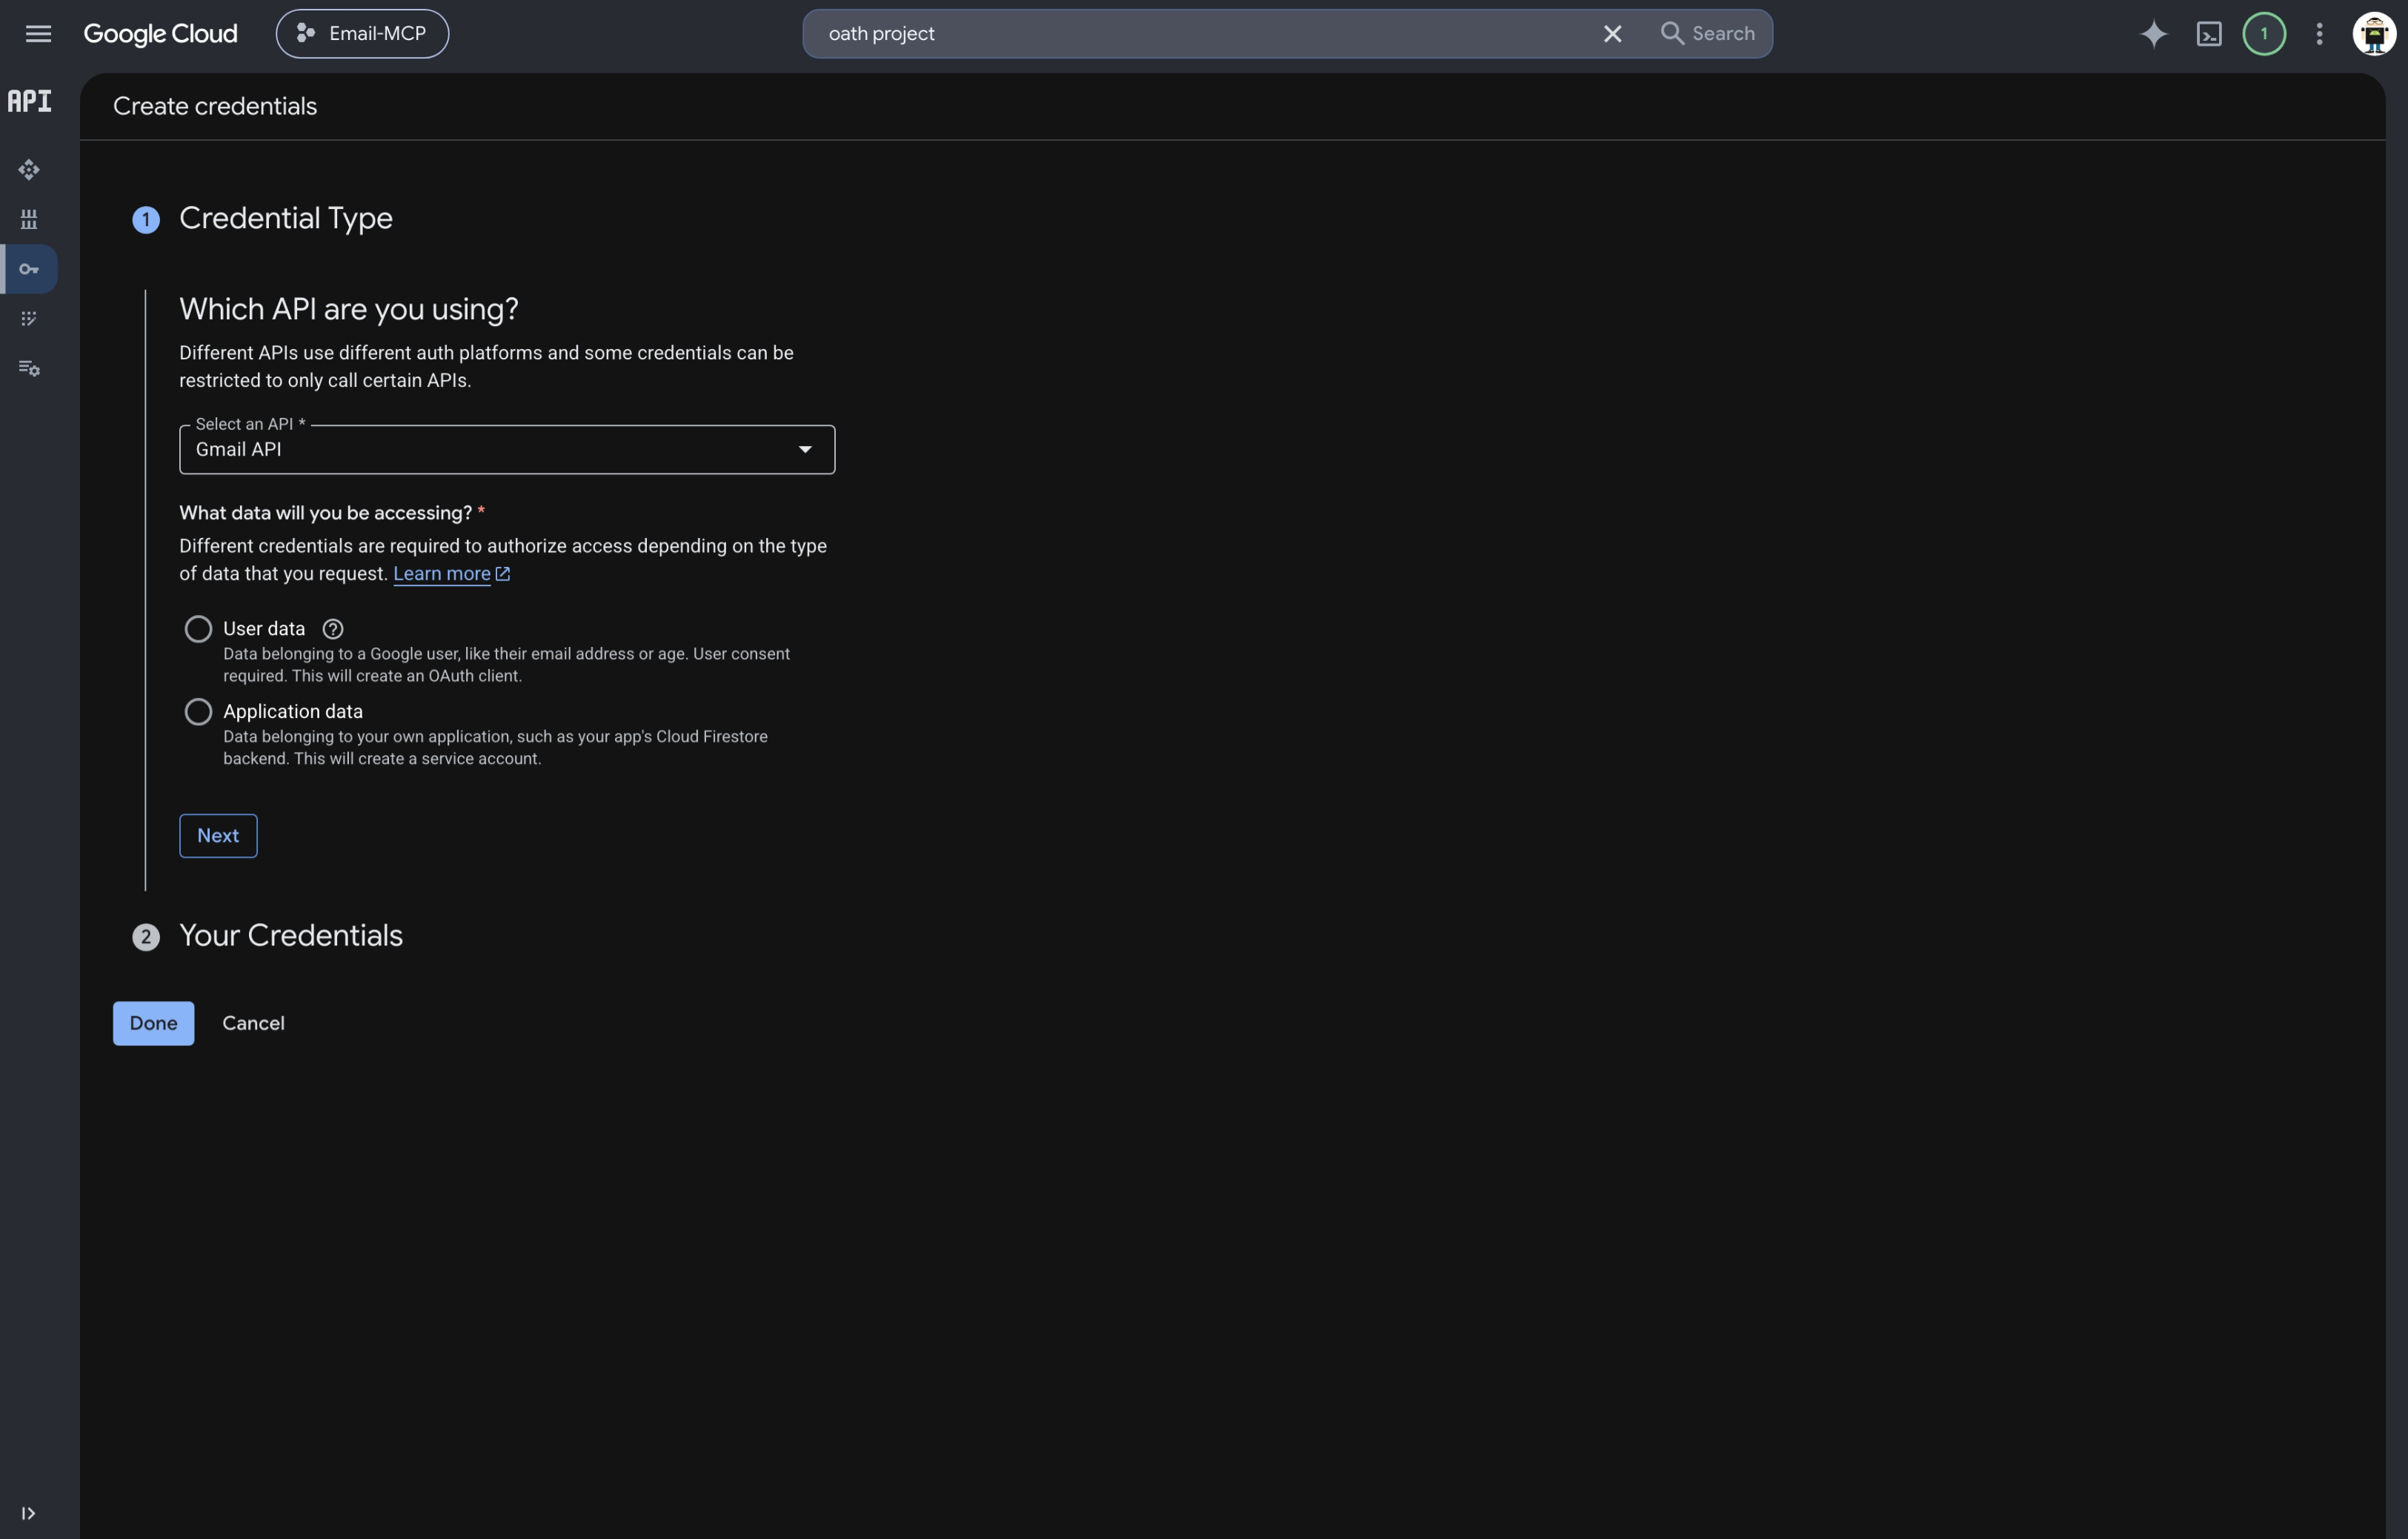Select the User data radio option
Screen dimensions: 2408x1539
tap(198, 629)
